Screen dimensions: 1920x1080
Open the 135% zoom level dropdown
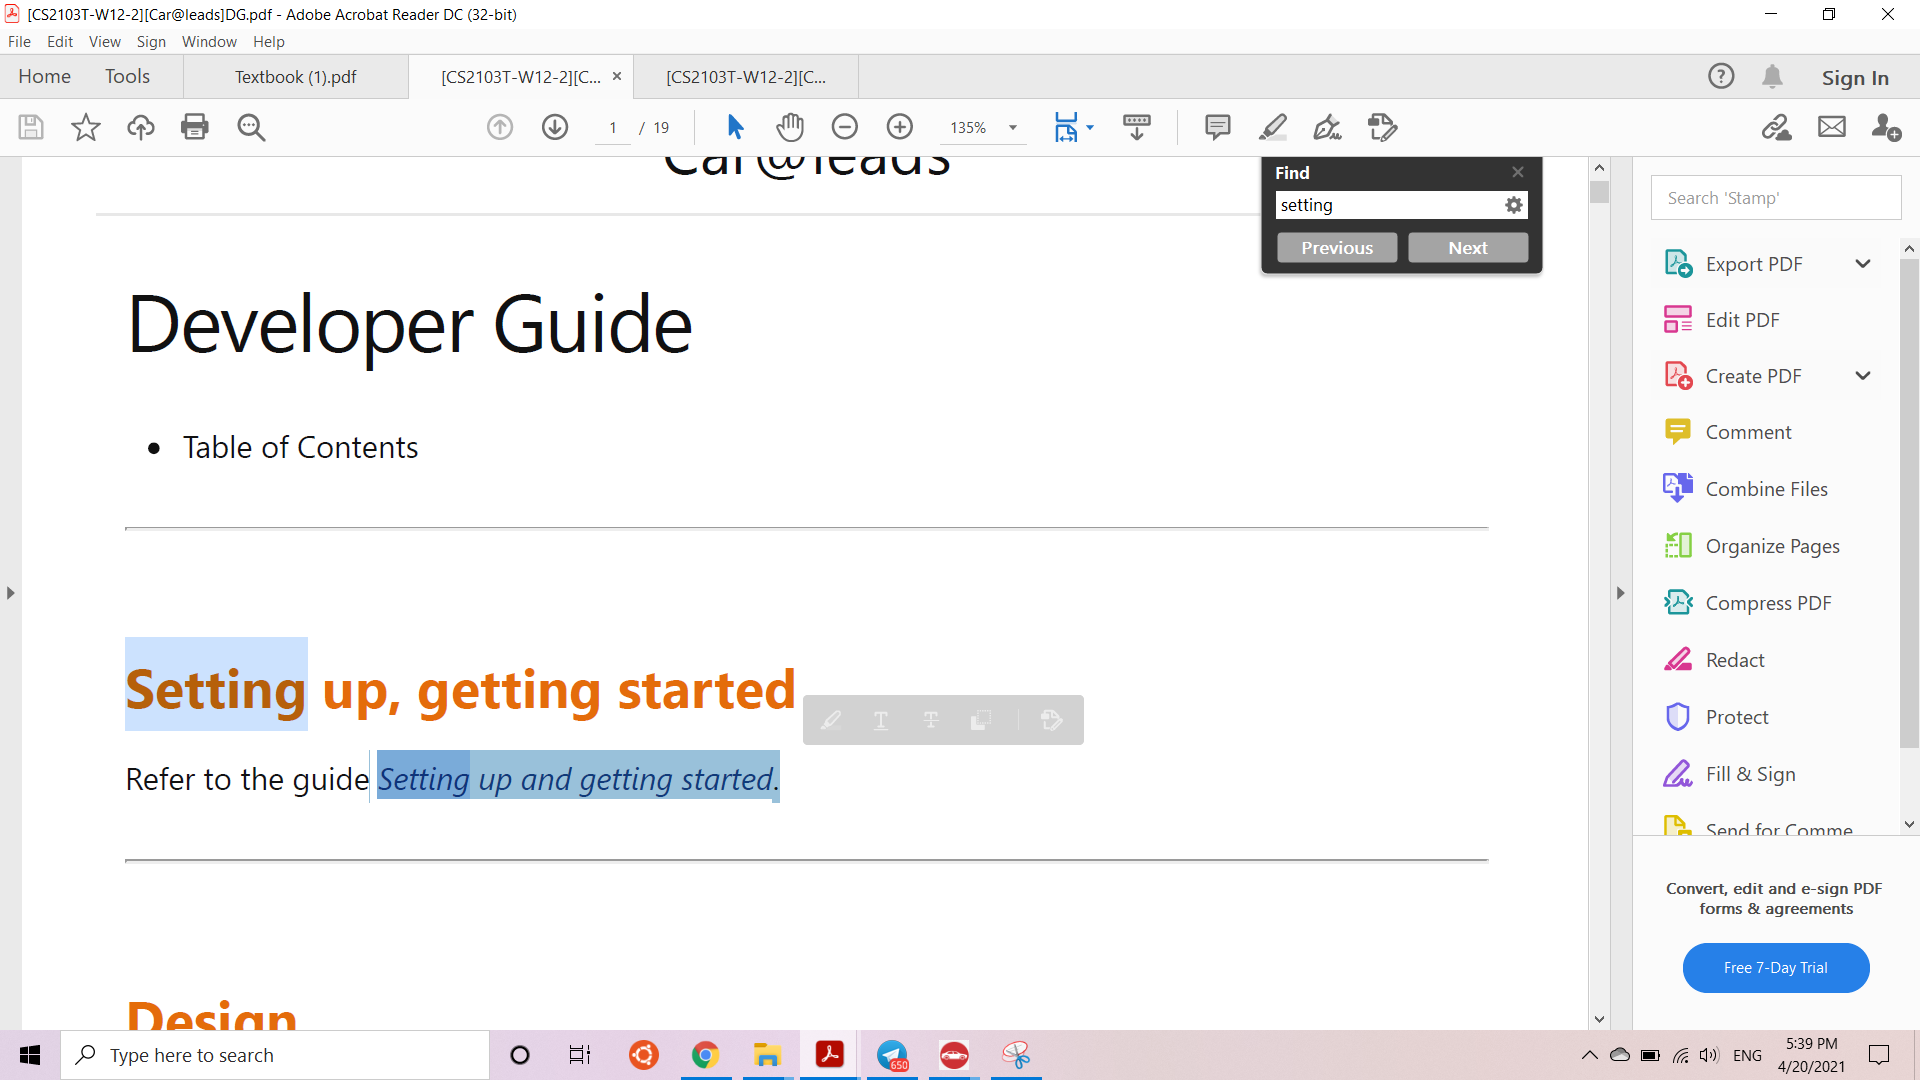[1013, 128]
